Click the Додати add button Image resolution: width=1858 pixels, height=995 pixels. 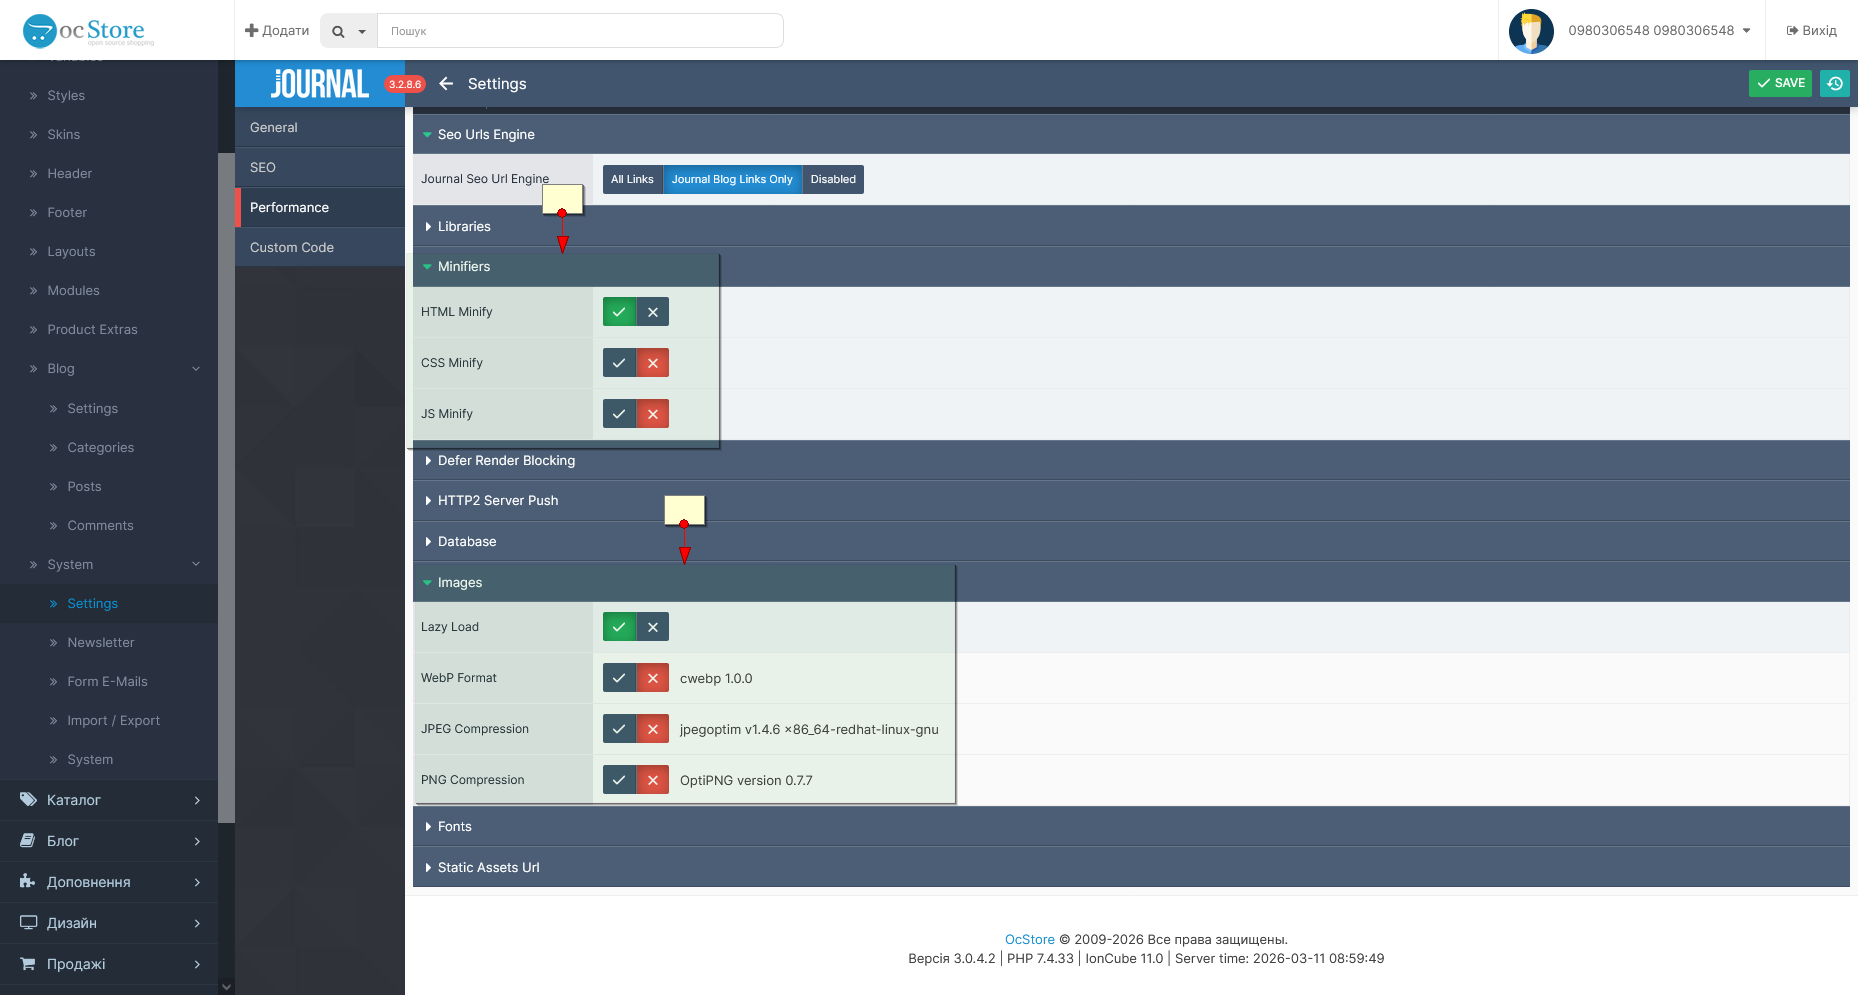click(x=277, y=31)
